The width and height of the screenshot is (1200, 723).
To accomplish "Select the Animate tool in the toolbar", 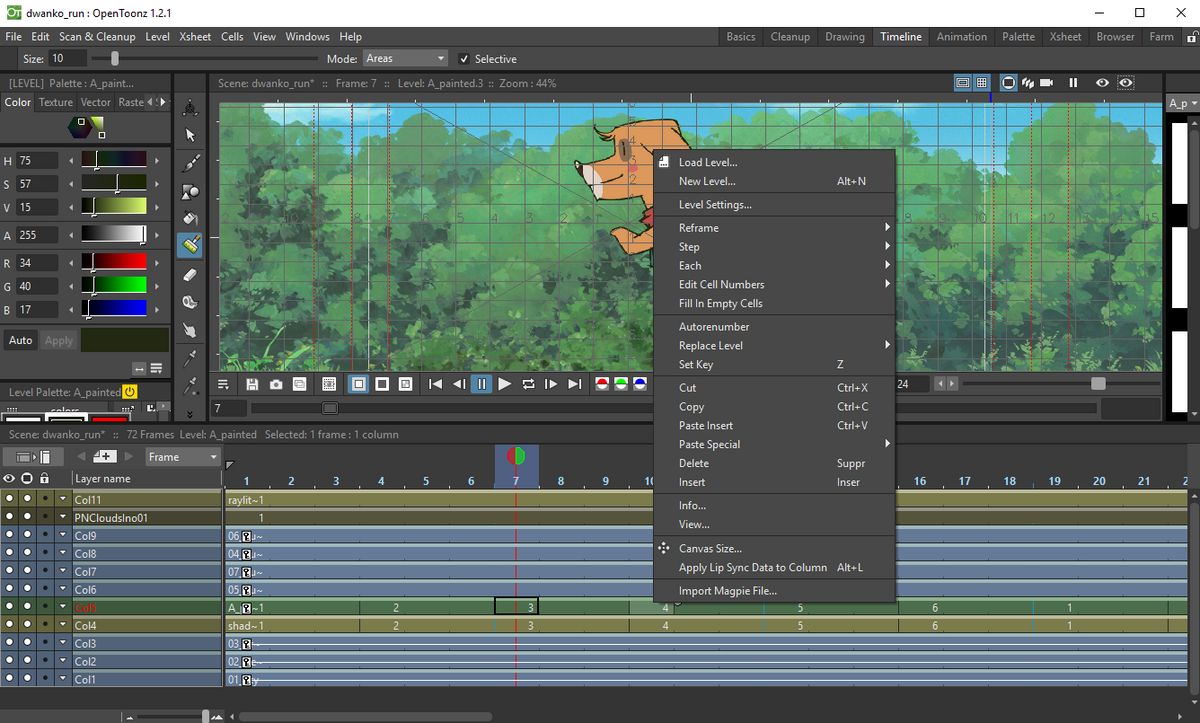I will click(190, 107).
